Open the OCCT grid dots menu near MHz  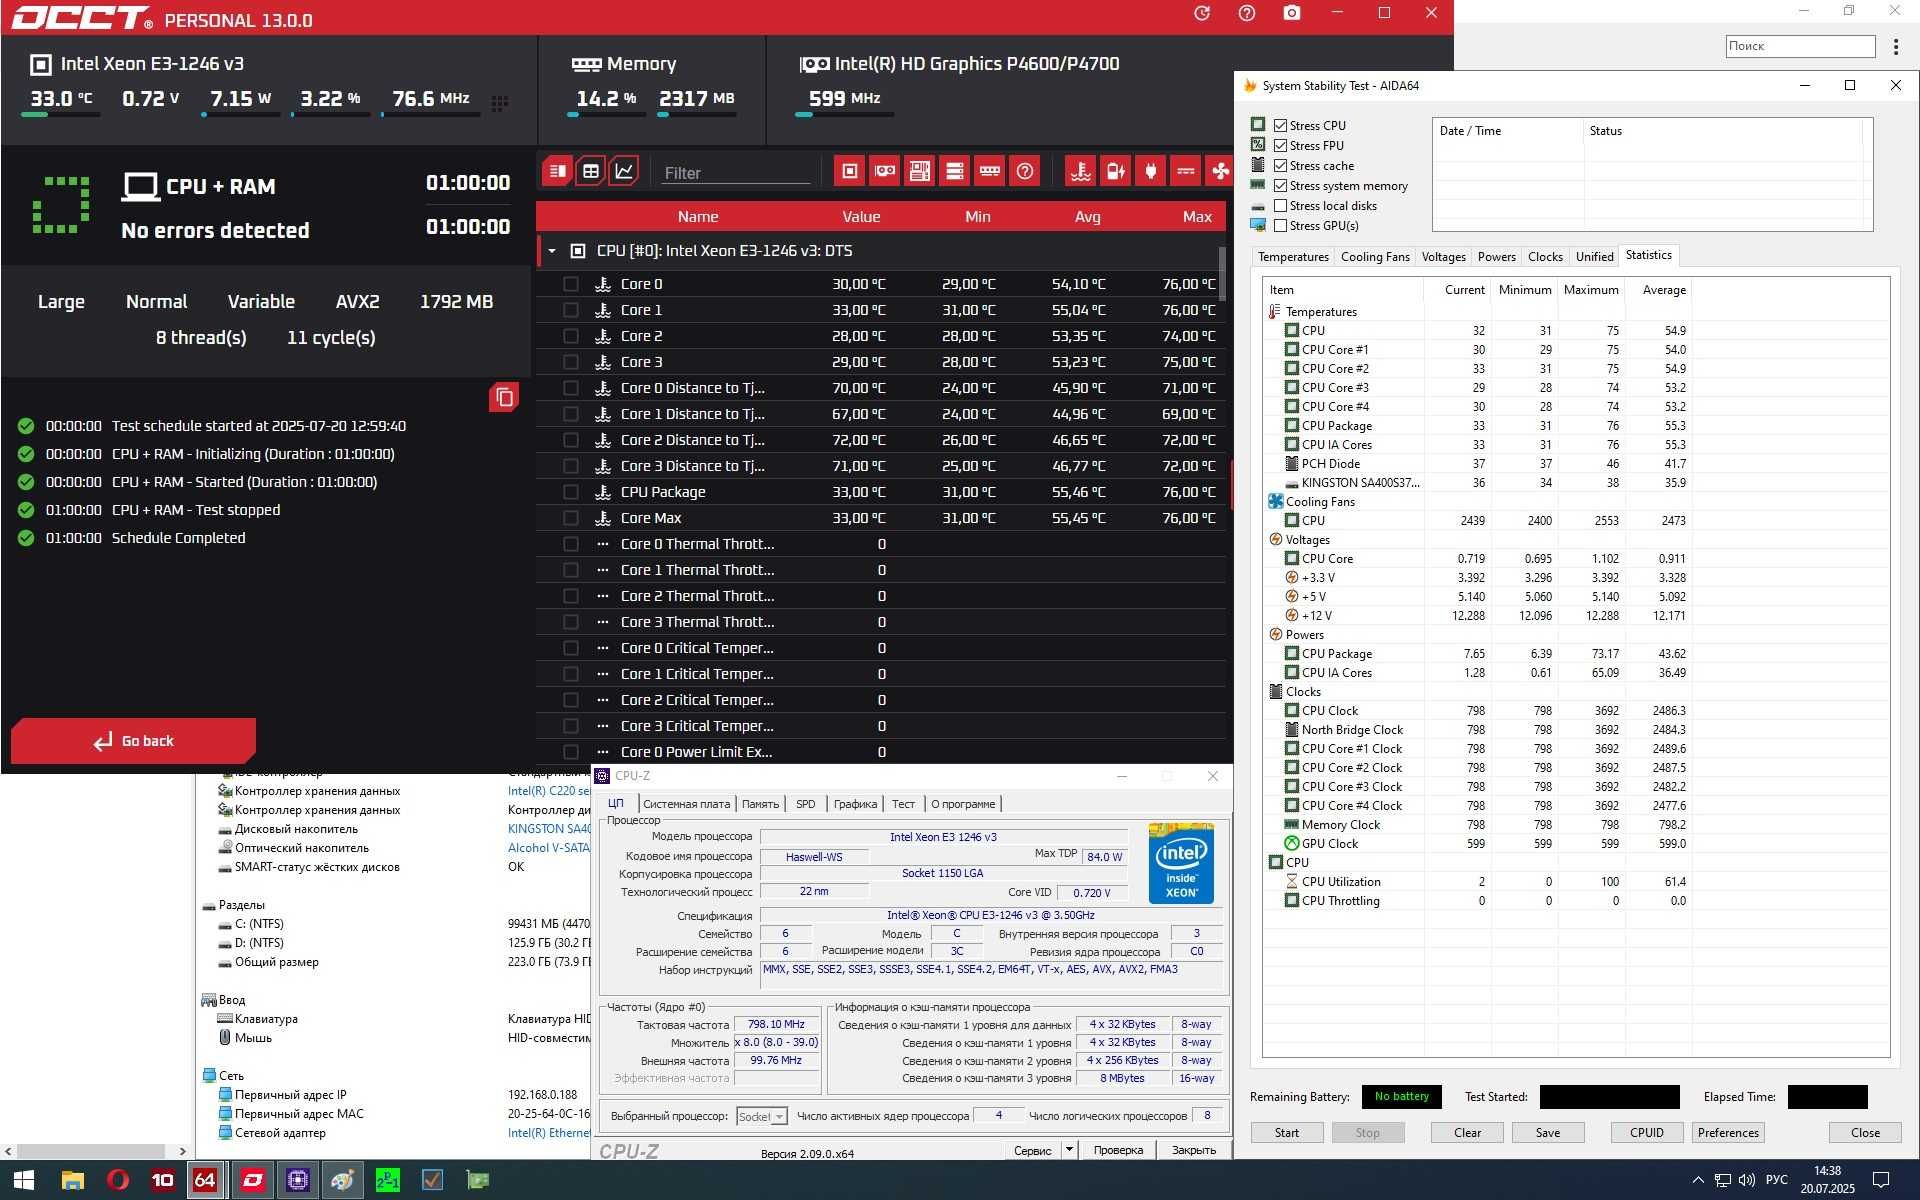coord(500,102)
